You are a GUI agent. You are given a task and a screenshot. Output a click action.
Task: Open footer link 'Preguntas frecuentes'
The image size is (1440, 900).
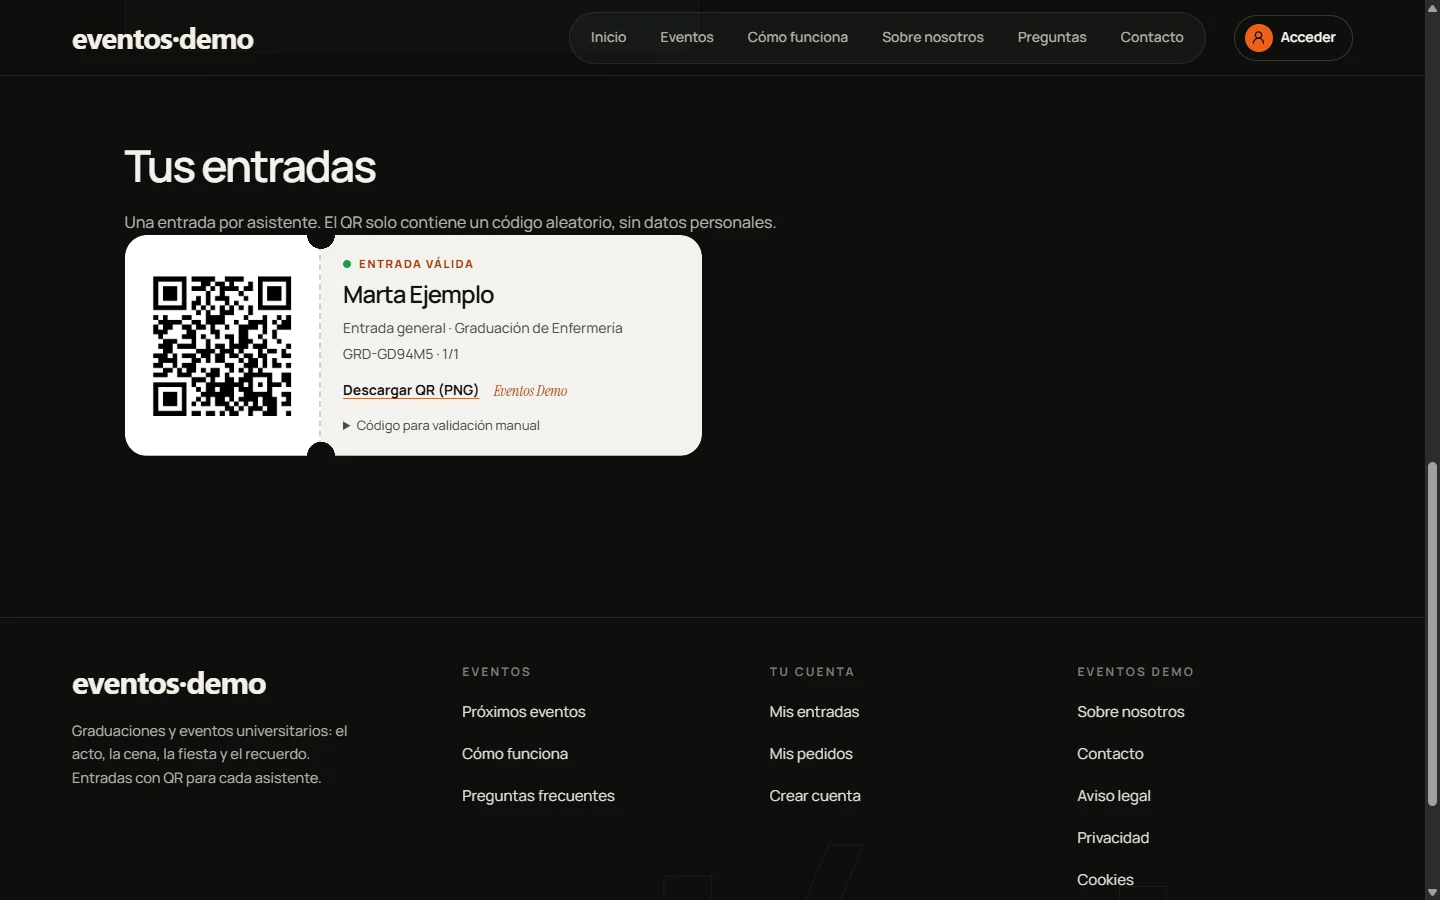(538, 796)
